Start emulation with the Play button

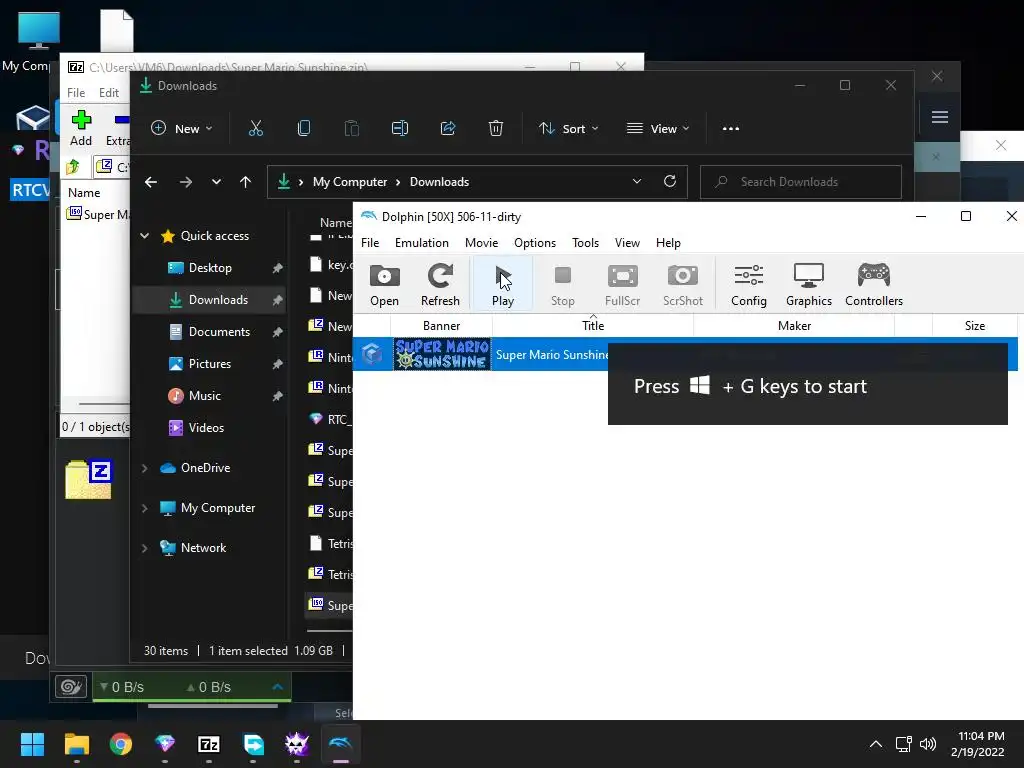click(502, 284)
